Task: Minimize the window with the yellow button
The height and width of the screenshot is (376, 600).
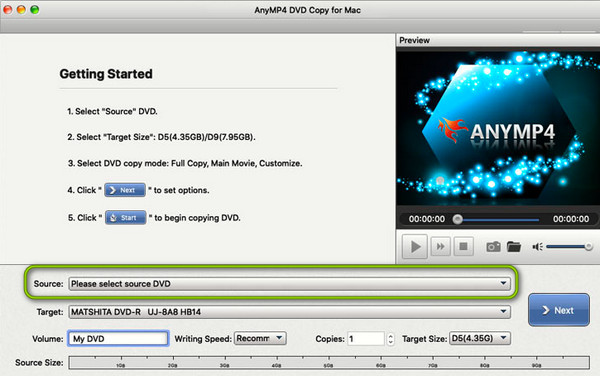Action: 21,10
